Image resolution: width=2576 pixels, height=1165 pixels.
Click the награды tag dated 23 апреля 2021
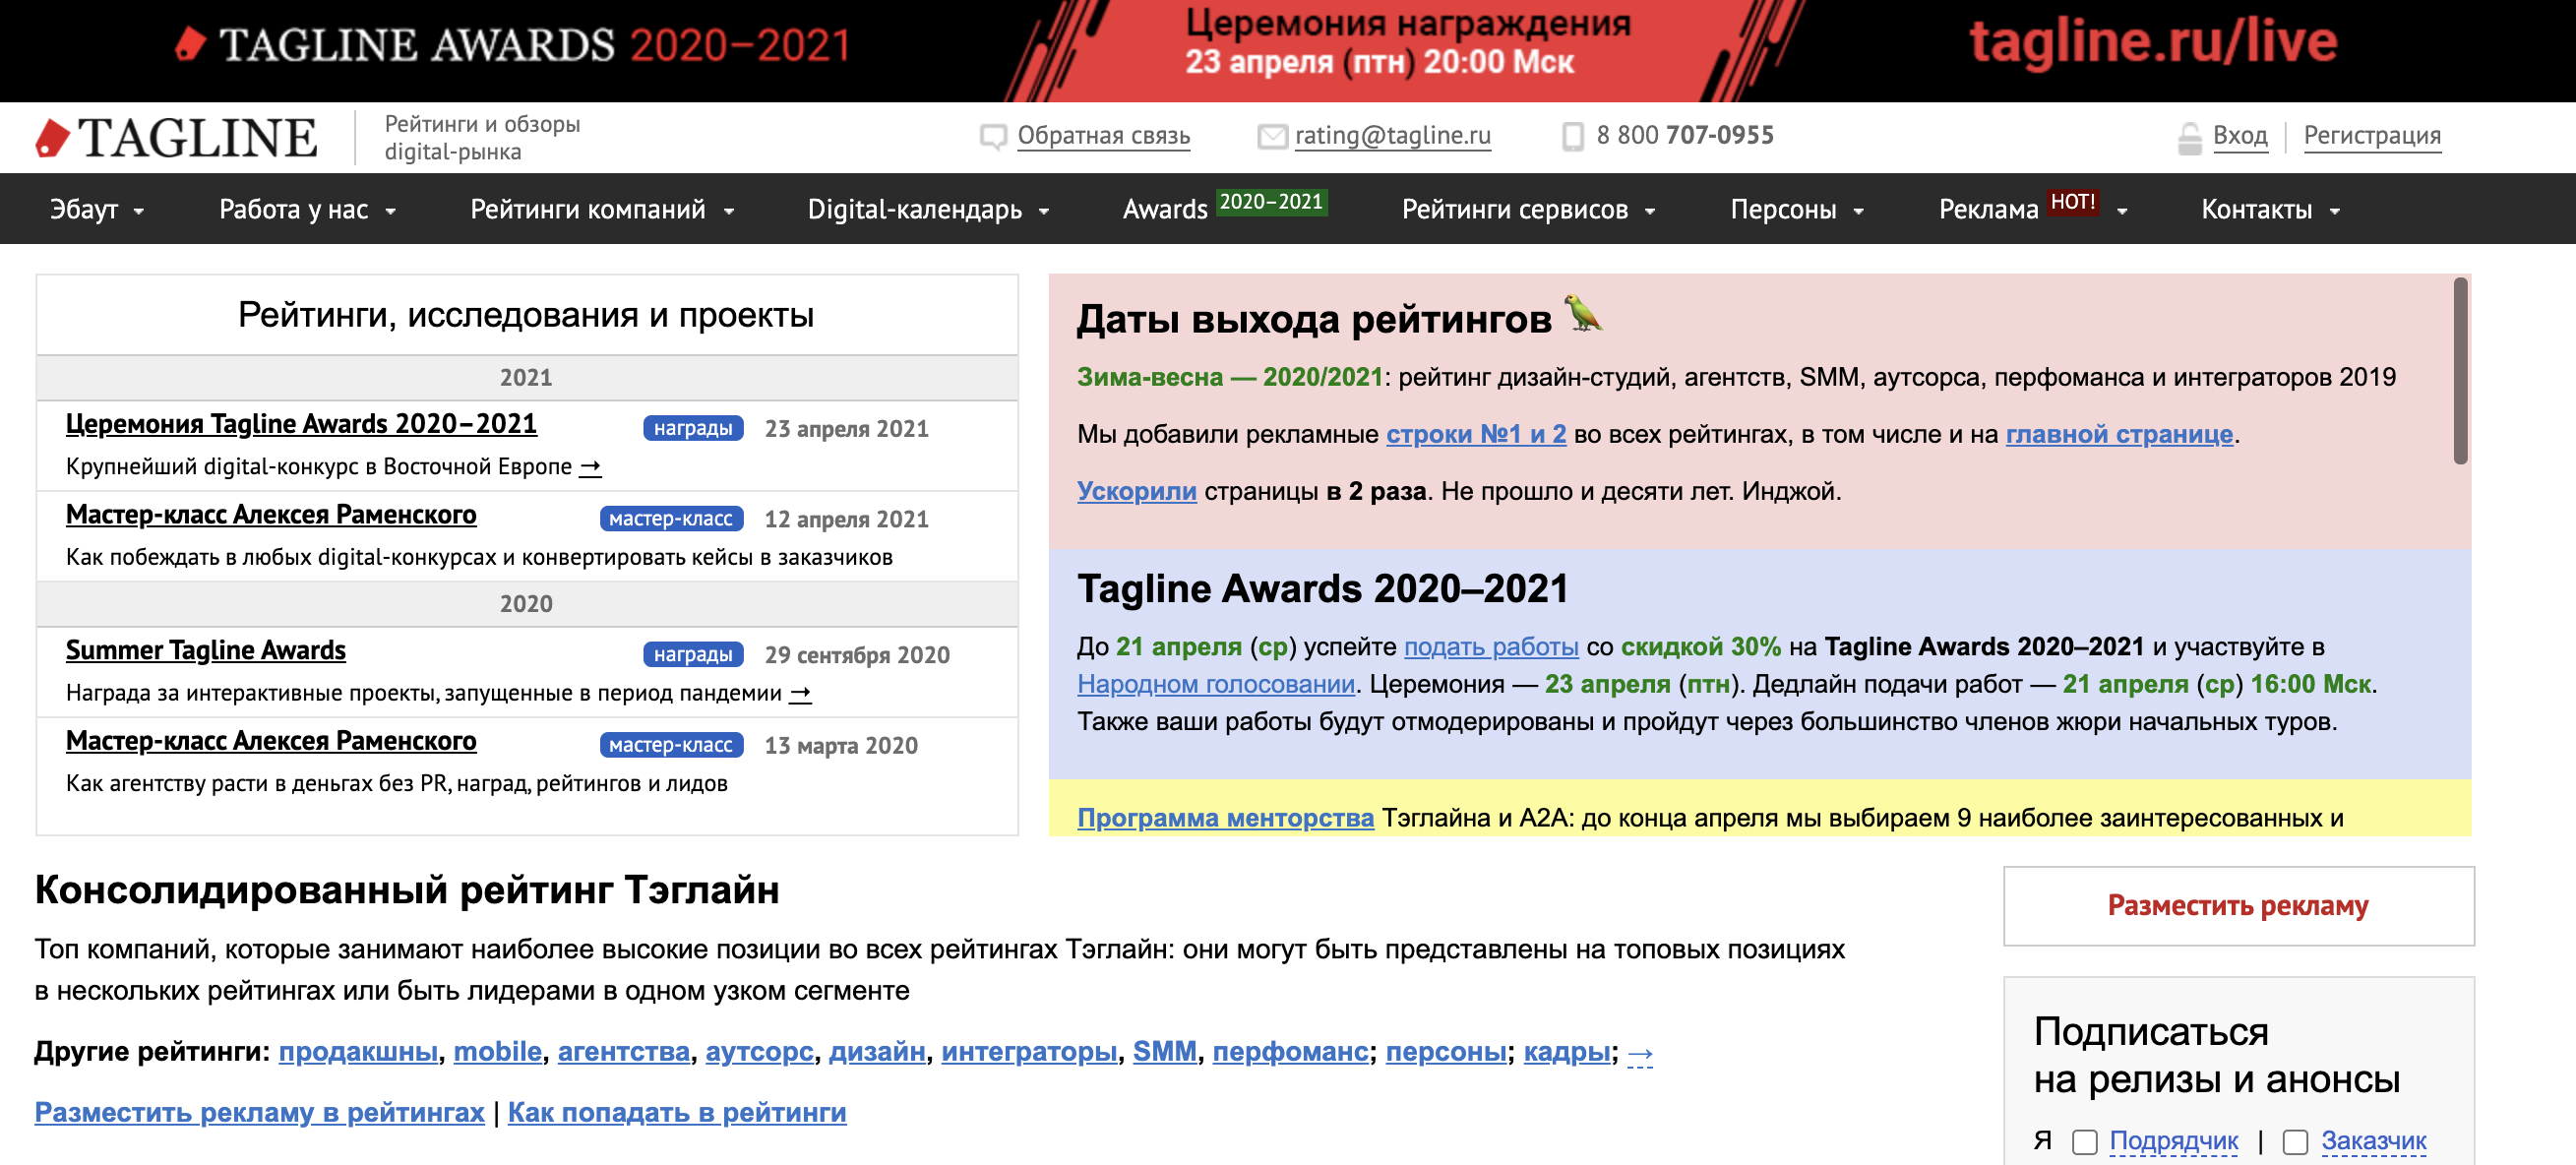coord(693,428)
